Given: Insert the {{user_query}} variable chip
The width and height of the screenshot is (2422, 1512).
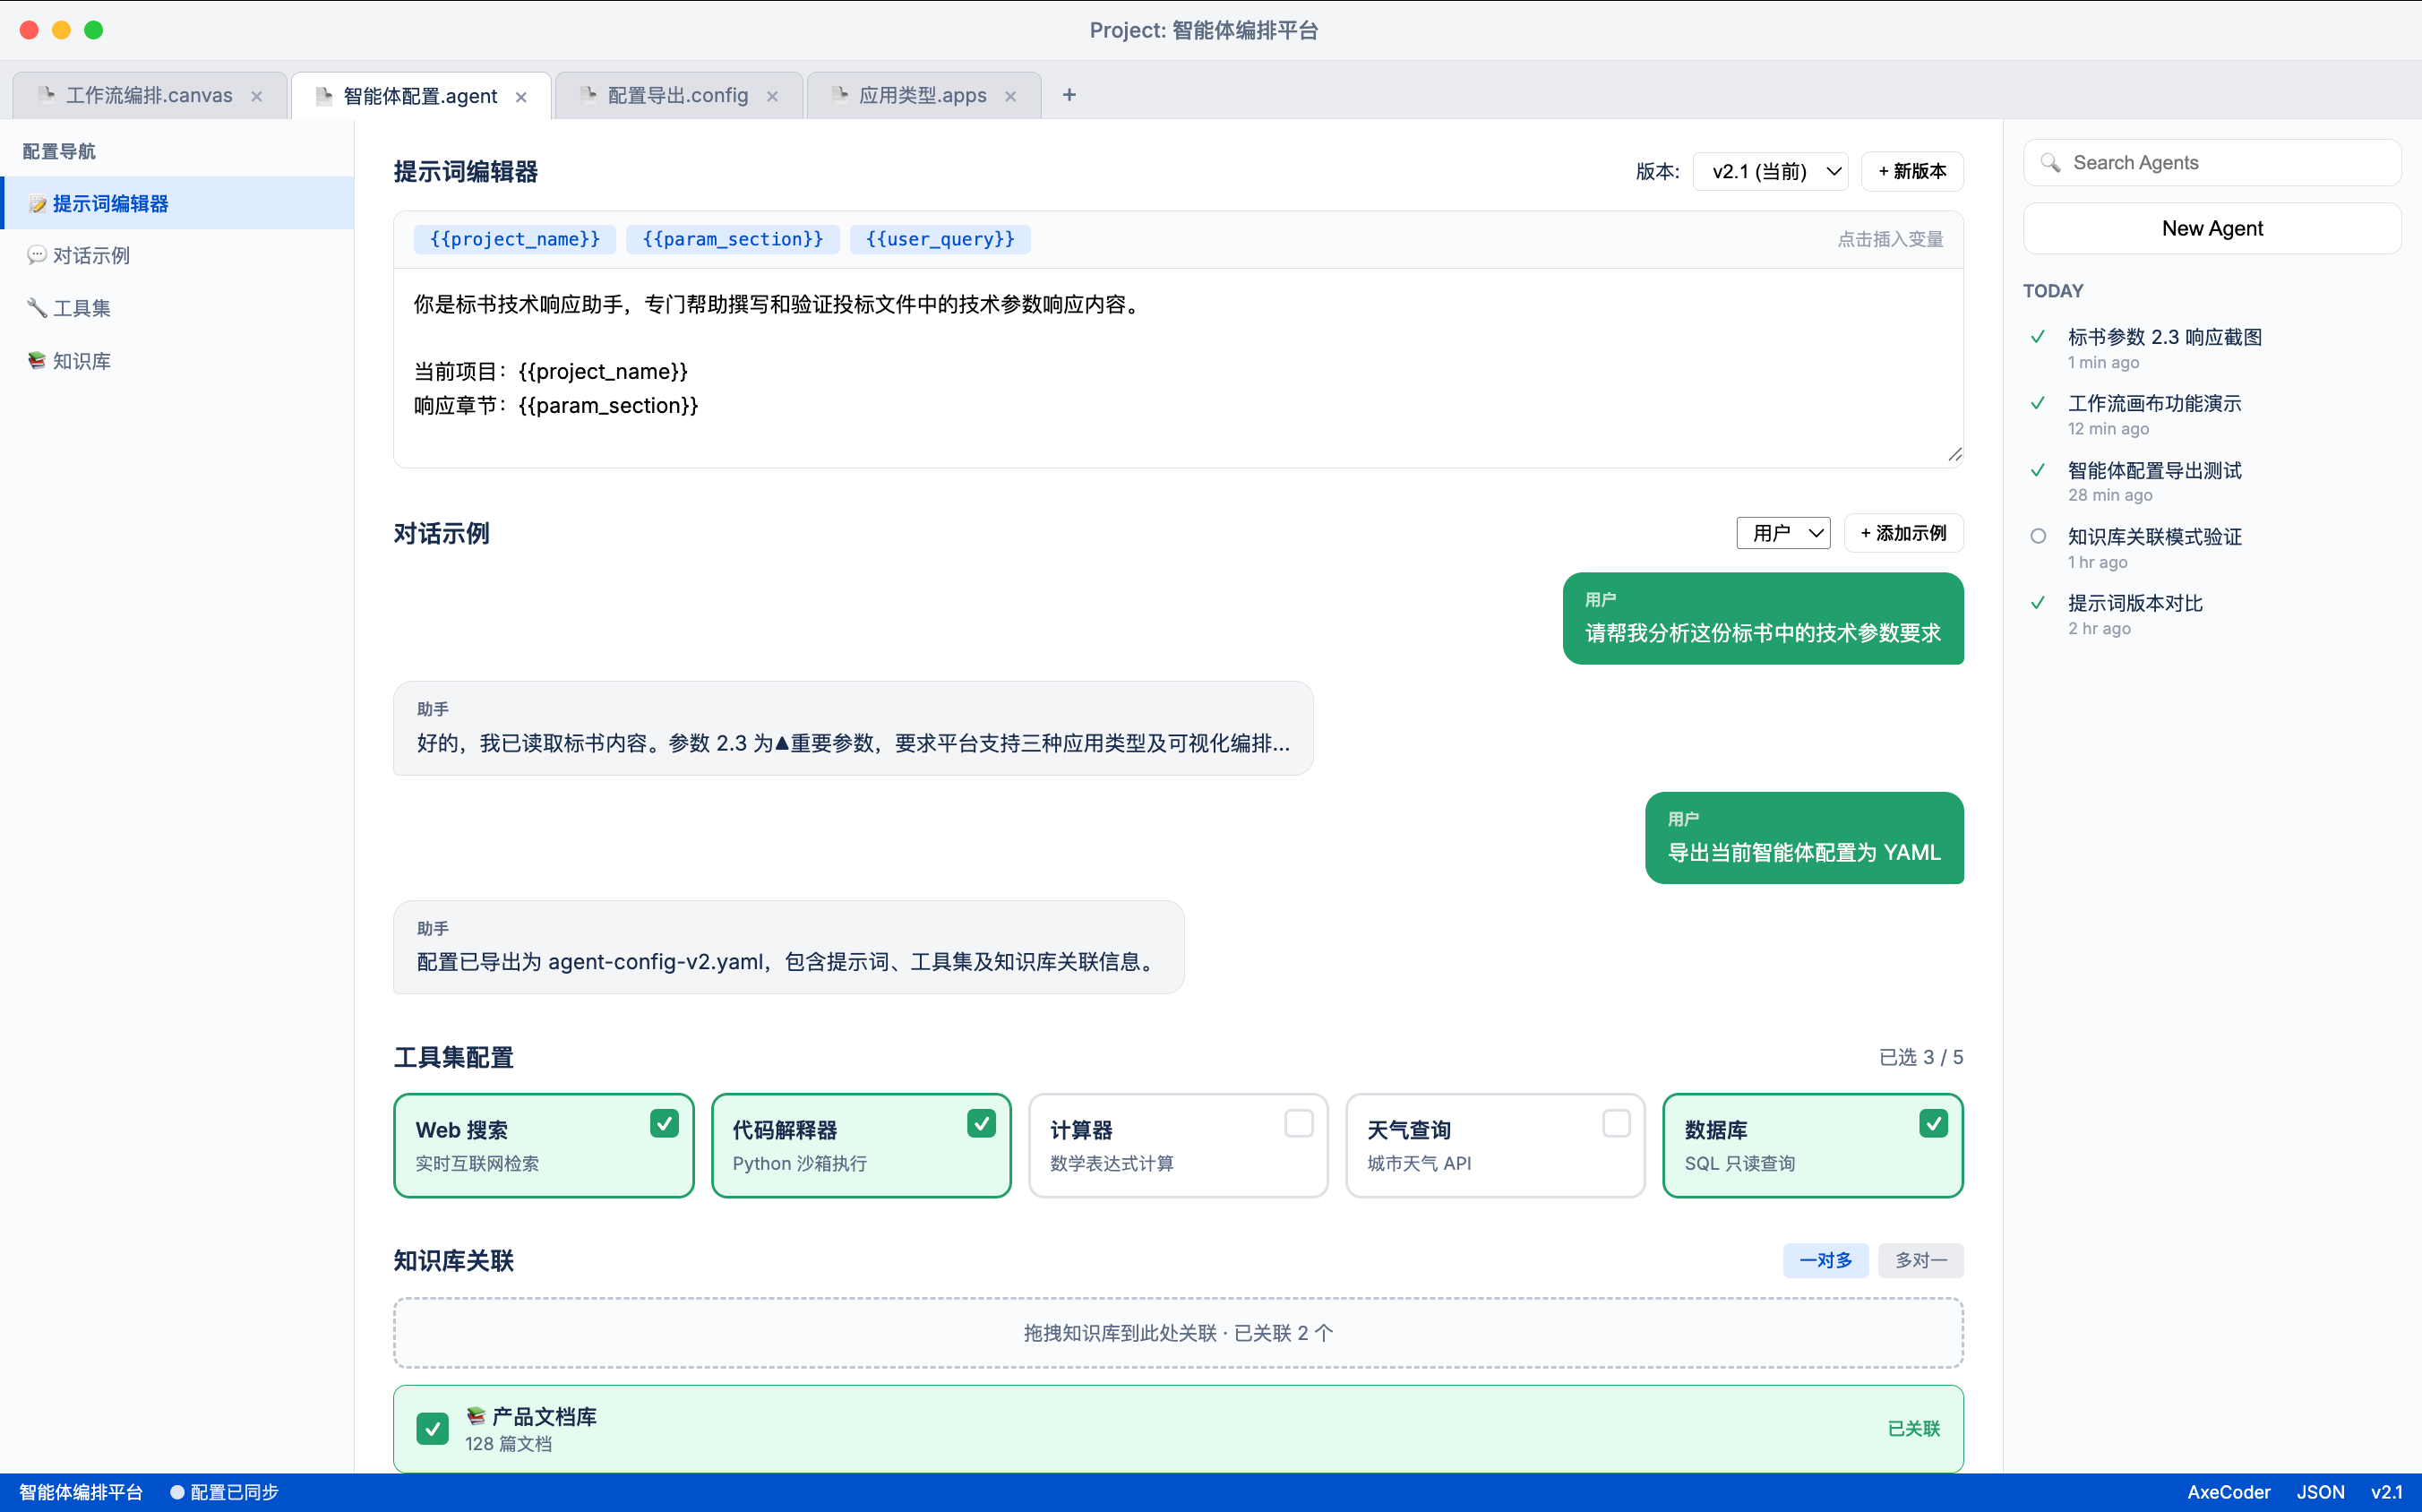Looking at the screenshot, I should [x=940, y=239].
